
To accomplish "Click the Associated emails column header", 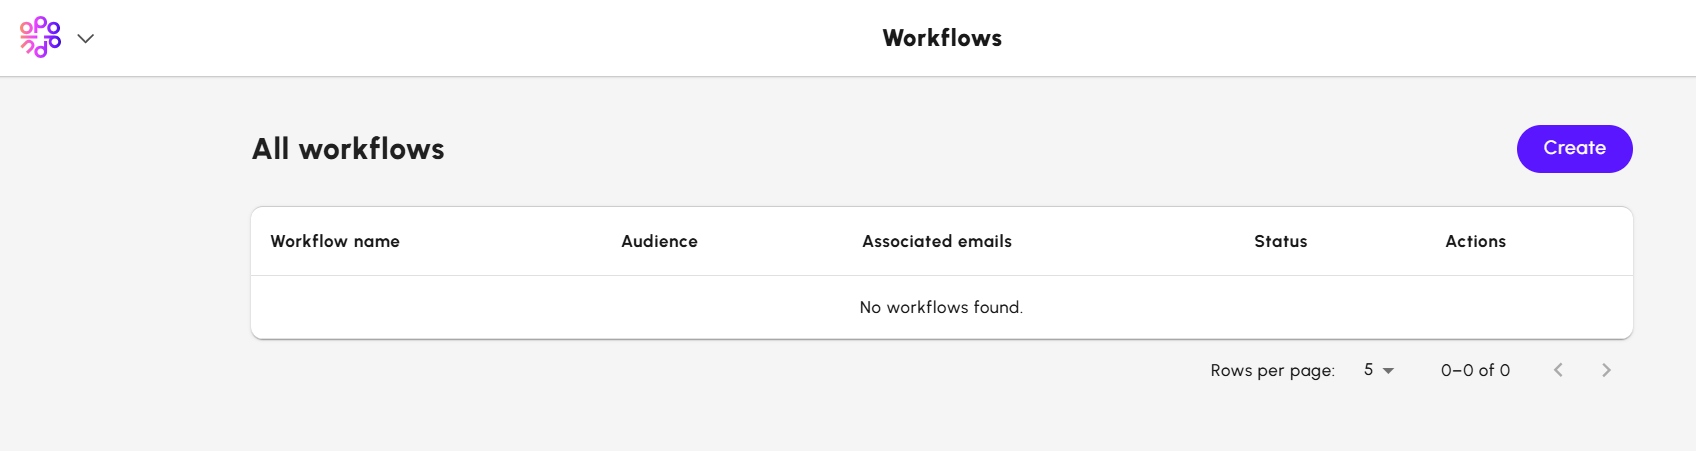I will pyautogui.click(x=937, y=241).
